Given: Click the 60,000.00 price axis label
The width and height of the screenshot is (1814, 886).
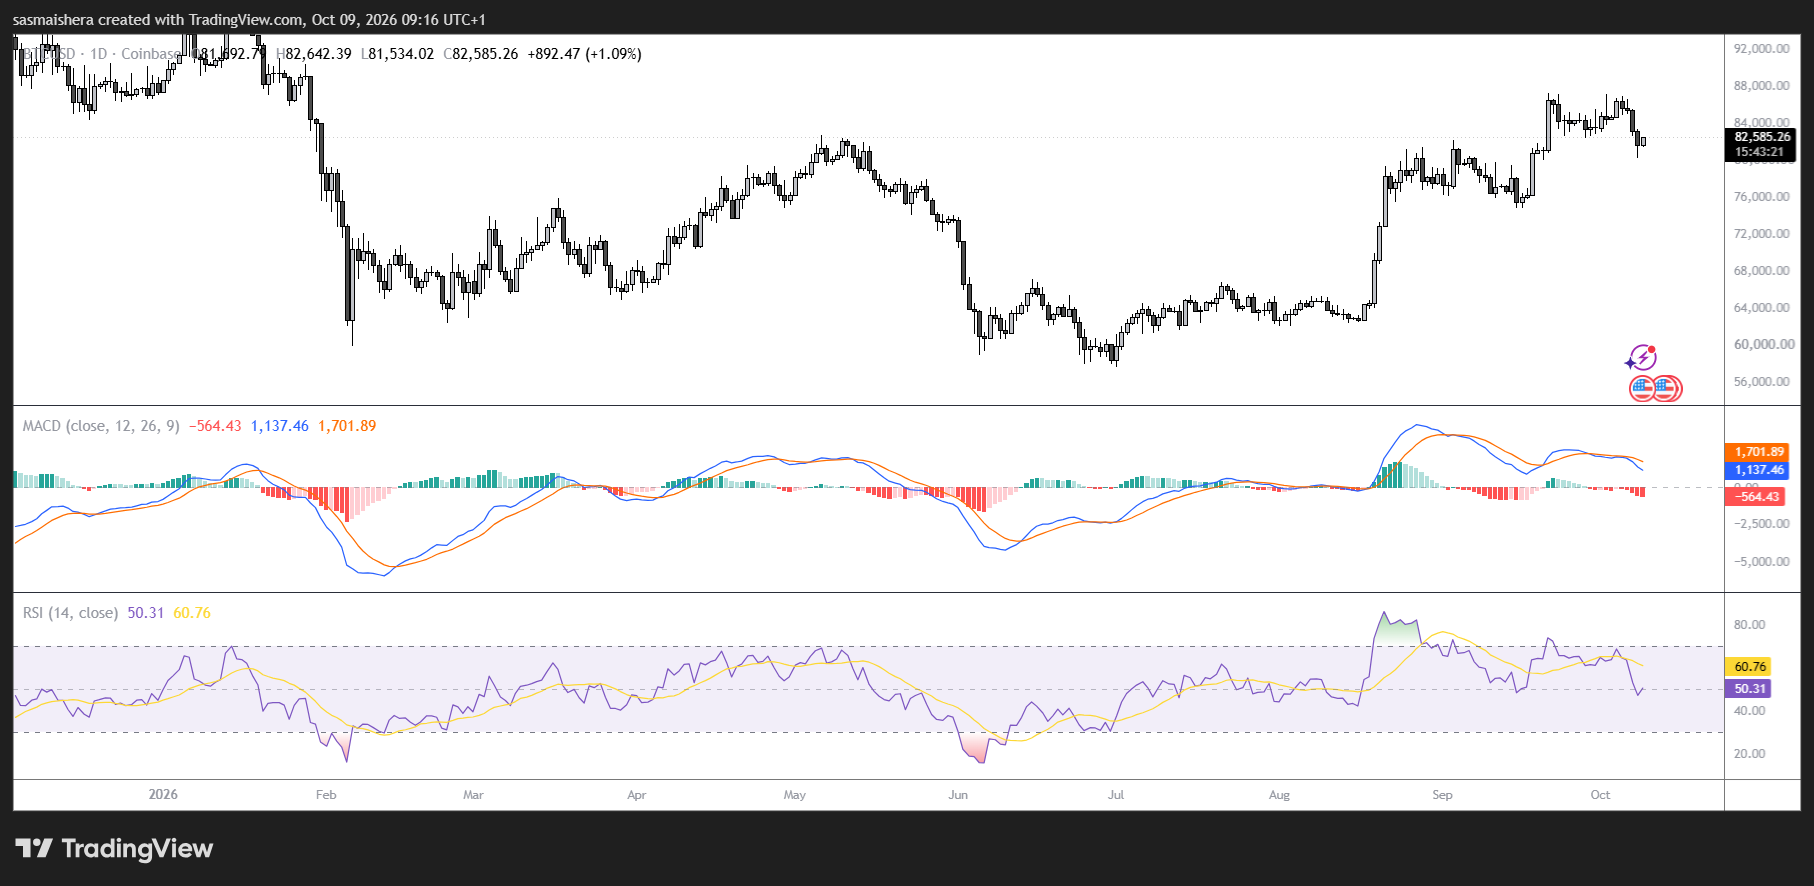Looking at the screenshot, I should (x=1764, y=344).
